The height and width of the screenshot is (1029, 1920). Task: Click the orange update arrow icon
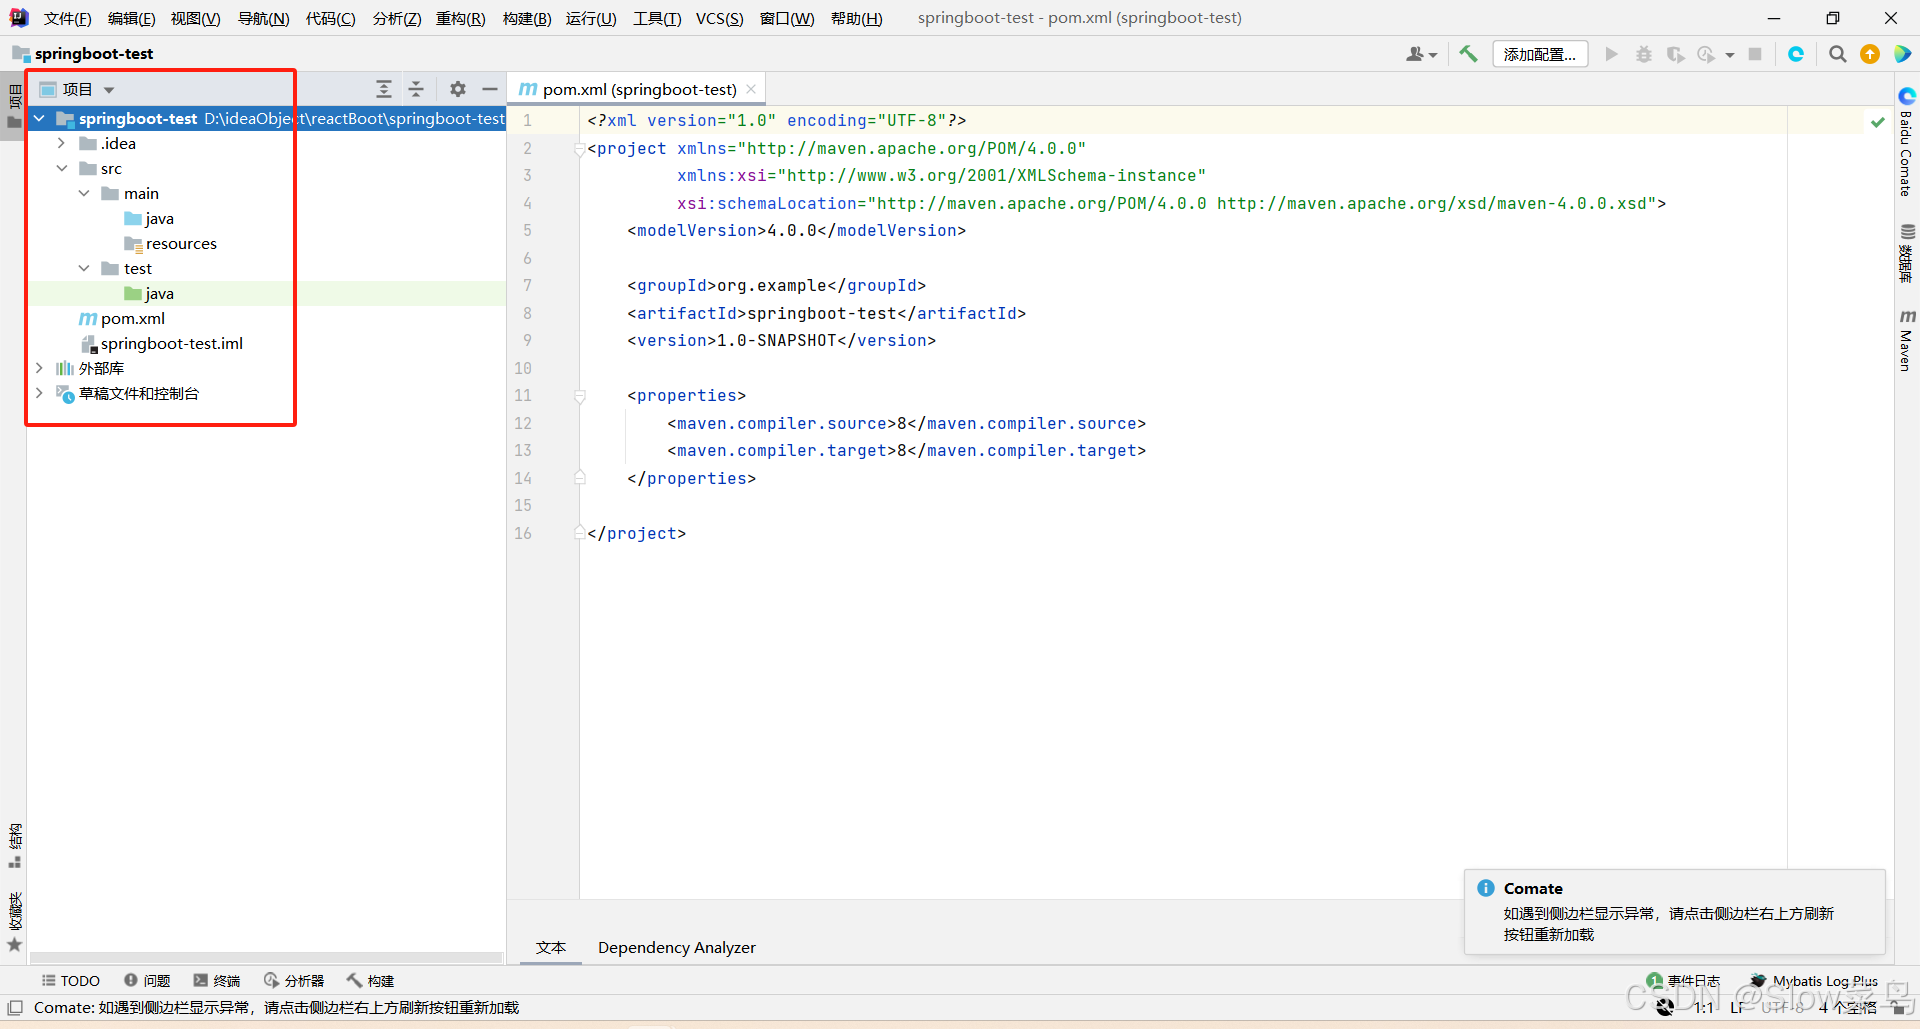point(1869,54)
